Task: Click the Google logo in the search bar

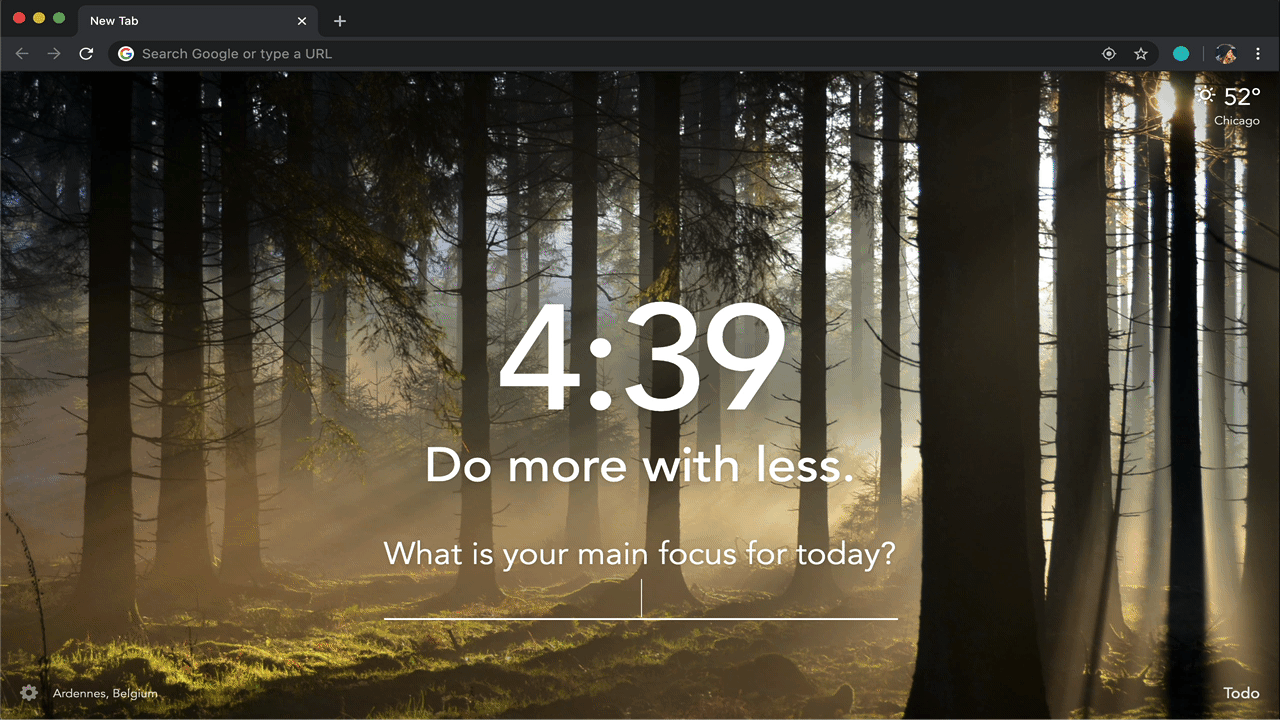Action: point(126,54)
